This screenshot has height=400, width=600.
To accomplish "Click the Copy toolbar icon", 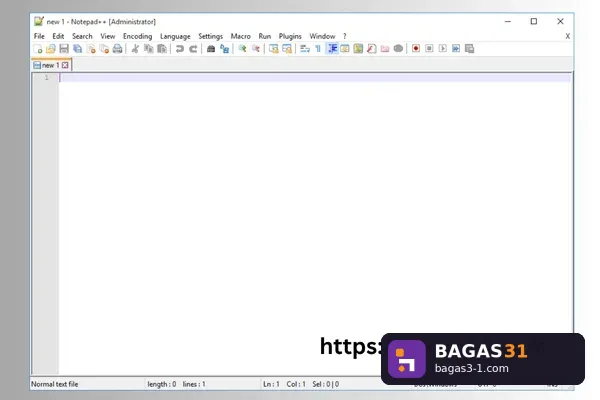I will pyautogui.click(x=148, y=49).
